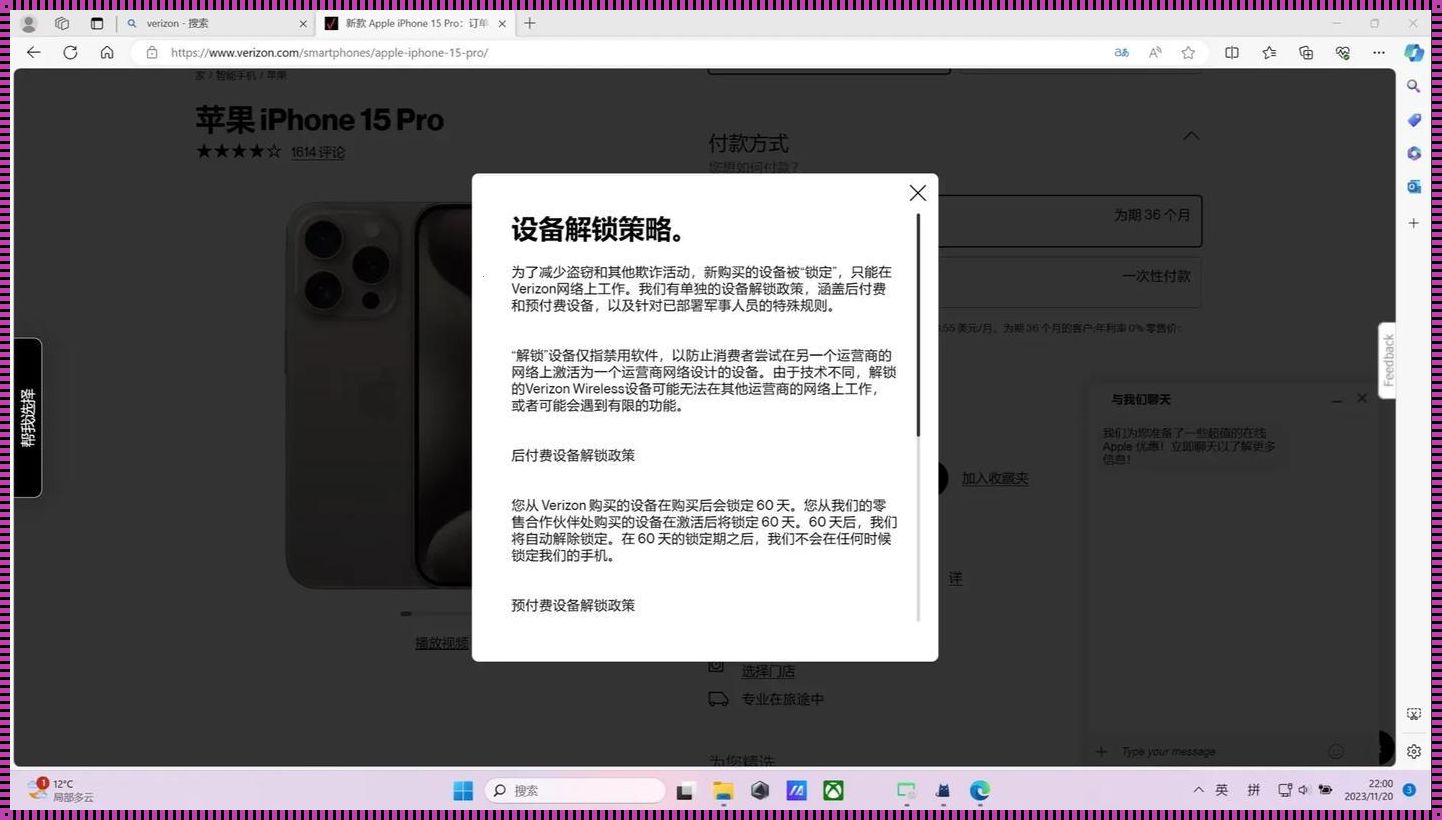Screen dimensions: 1442x820
Task: Open Browser essentials heart icon
Action: tap(1342, 52)
